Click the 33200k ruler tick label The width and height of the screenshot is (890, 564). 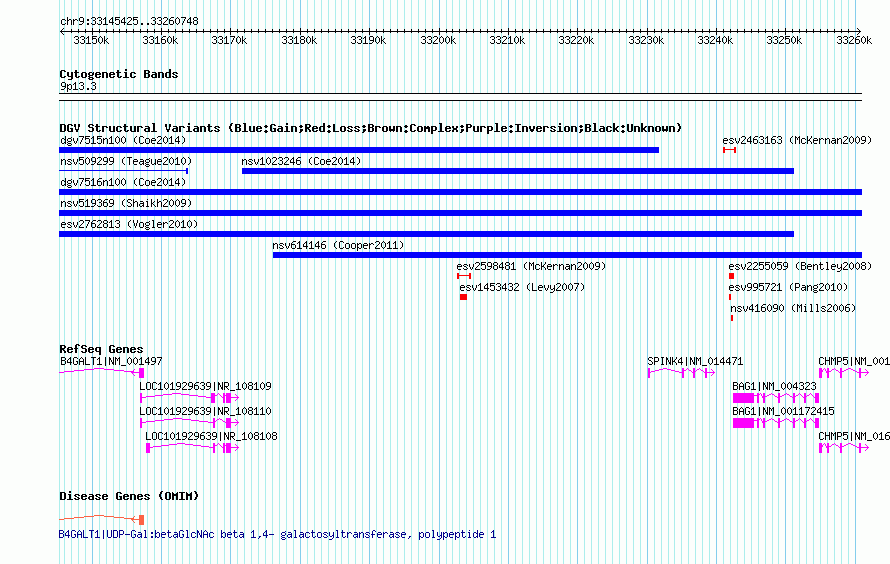tap(438, 40)
